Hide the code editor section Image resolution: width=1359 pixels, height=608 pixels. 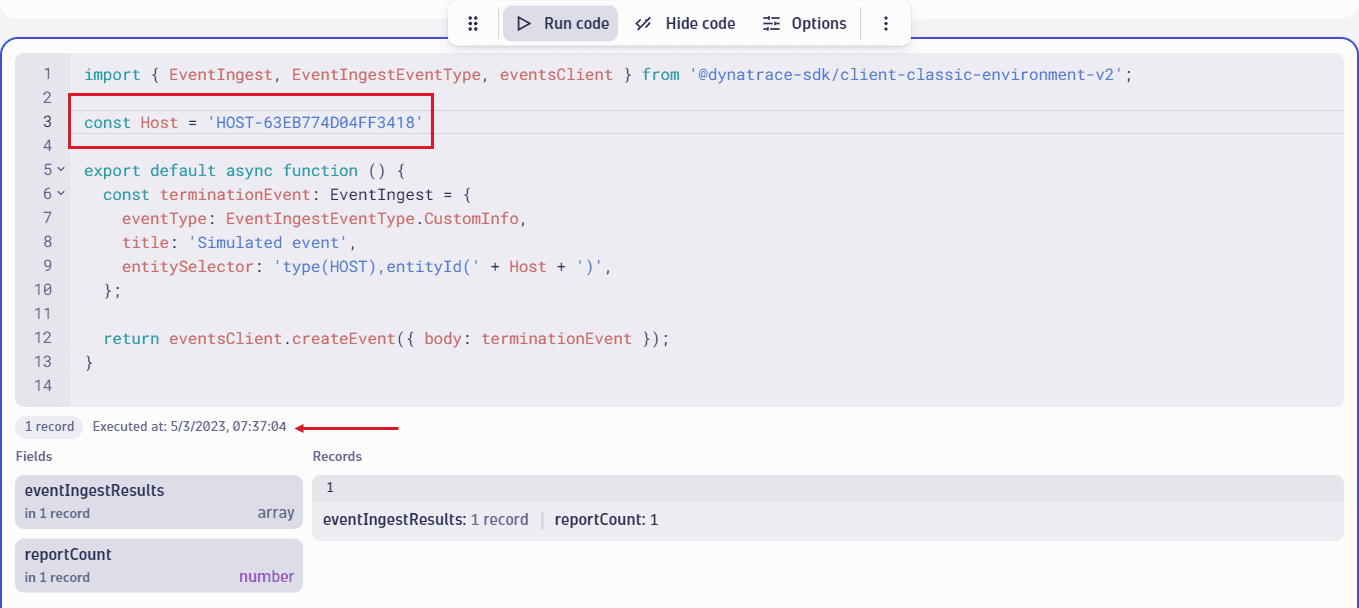point(685,24)
